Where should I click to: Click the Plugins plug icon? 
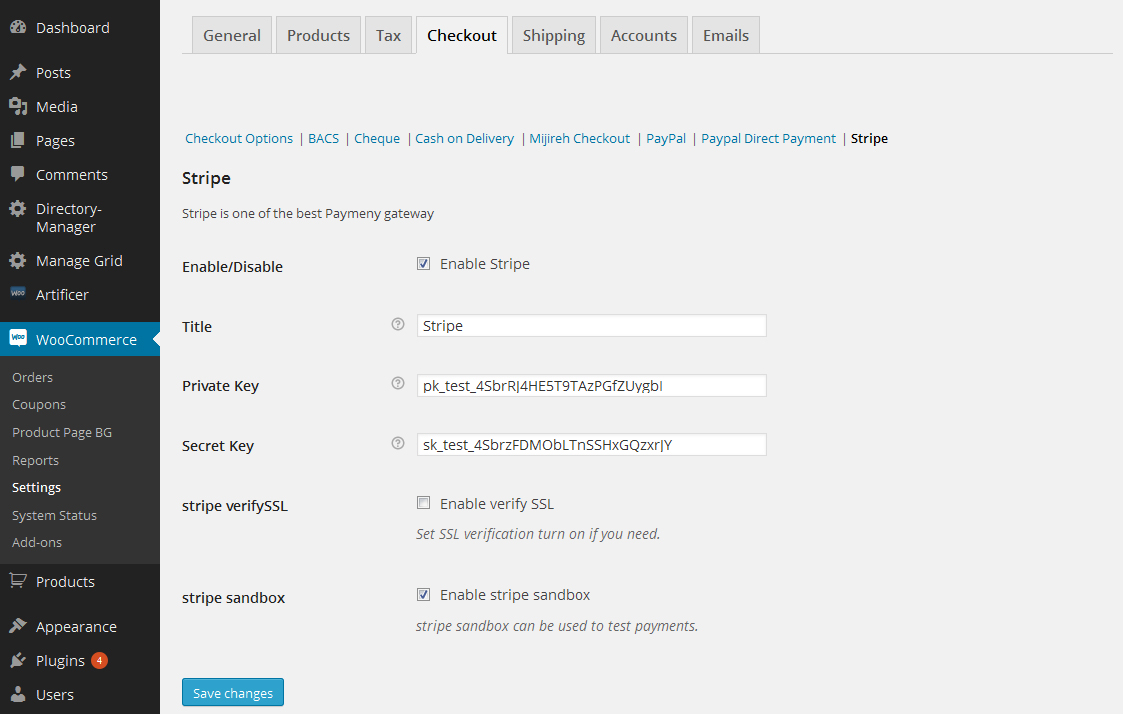click(x=18, y=660)
